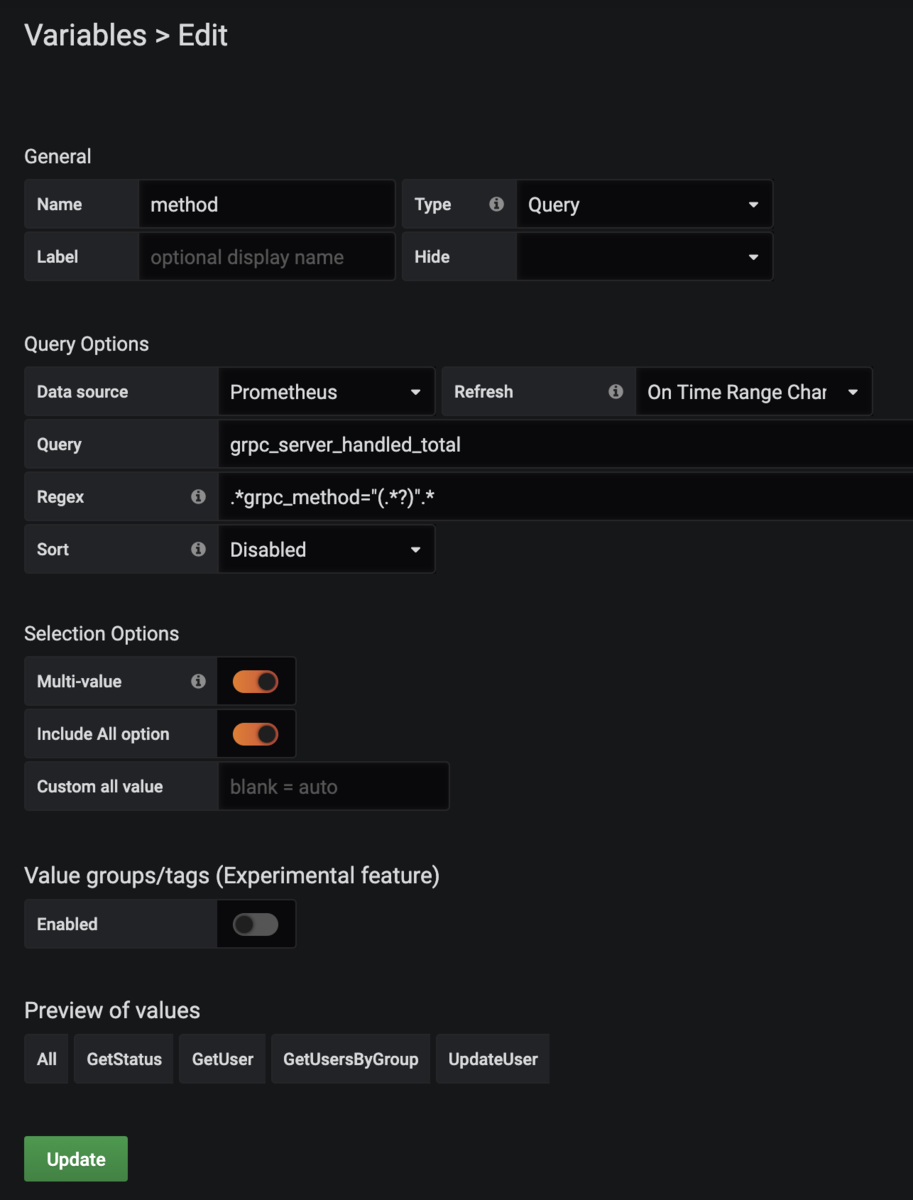
Task: Open the Type dropdown showing Query
Action: (643, 205)
